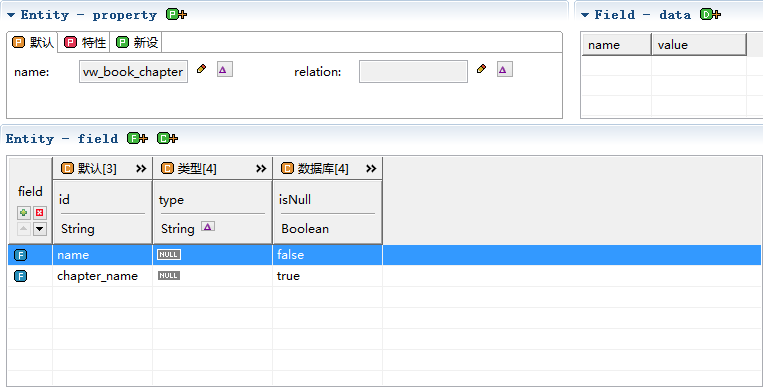
Task: Click the green C+ add column icon
Action: click(167, 139)
